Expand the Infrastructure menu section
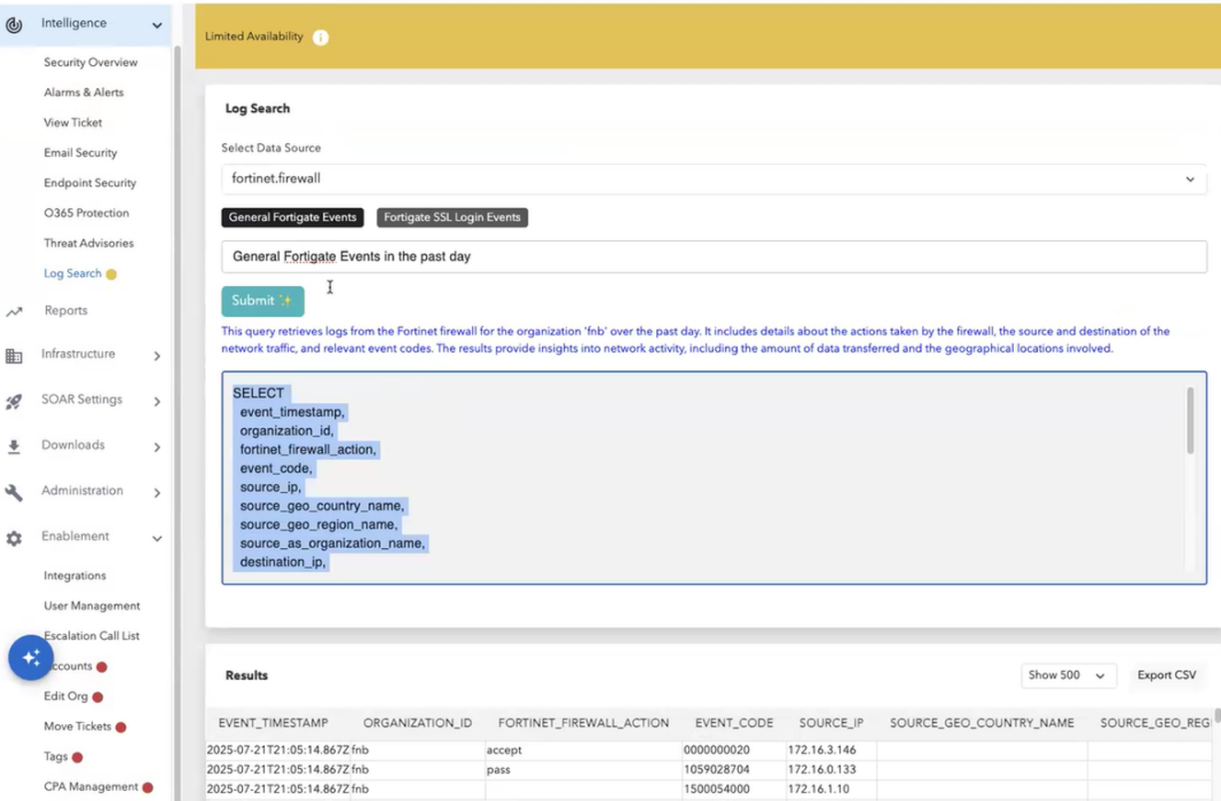Viewport: 1221px width, 801px height. coord(157,356)
